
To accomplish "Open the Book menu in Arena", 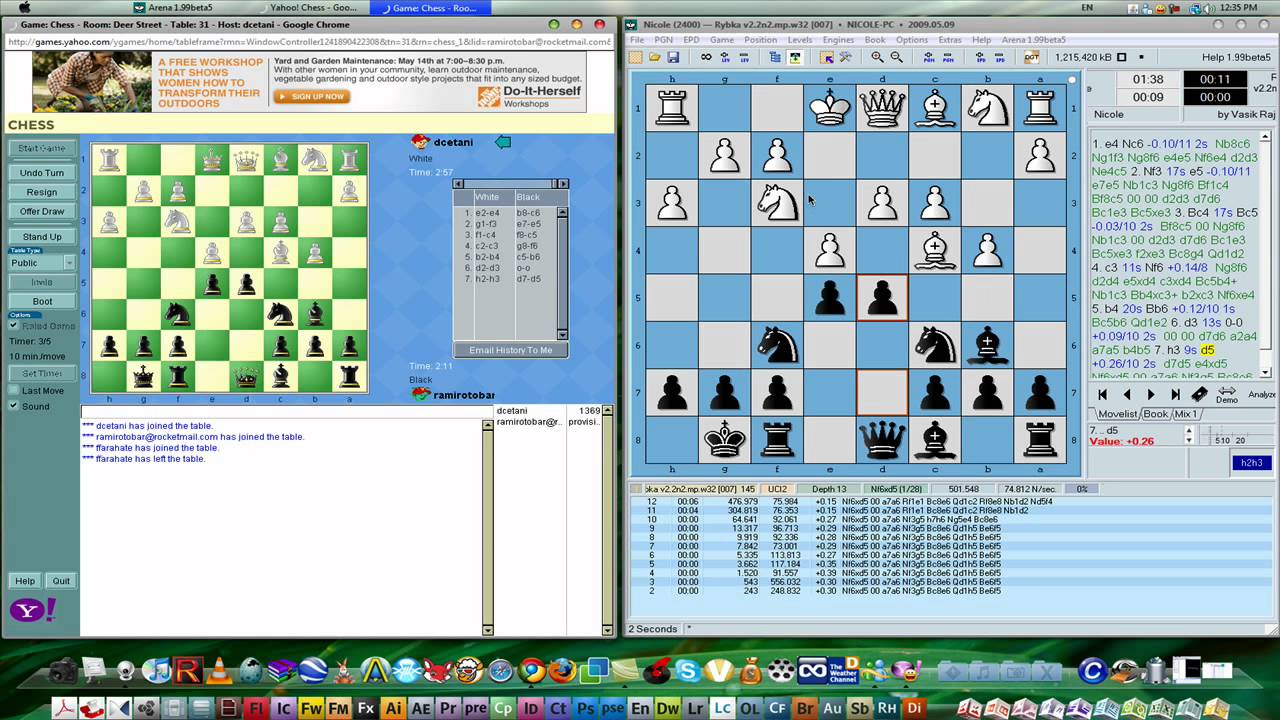I will tap(875, 40).
